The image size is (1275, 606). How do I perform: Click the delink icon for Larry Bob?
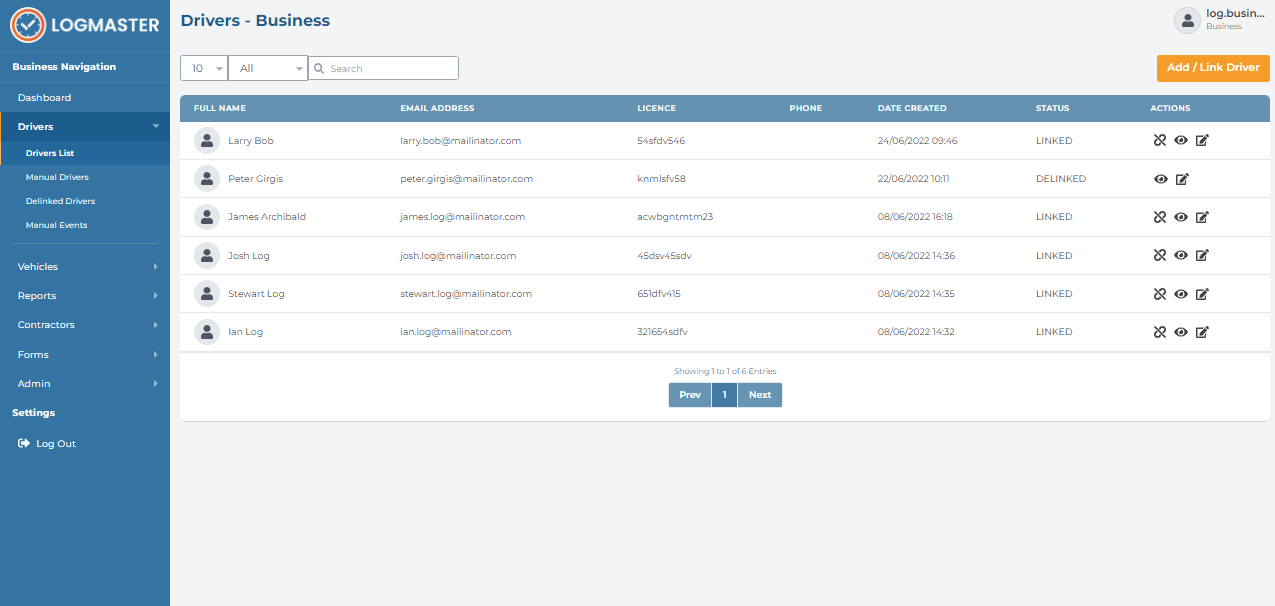pos(1160,140)
